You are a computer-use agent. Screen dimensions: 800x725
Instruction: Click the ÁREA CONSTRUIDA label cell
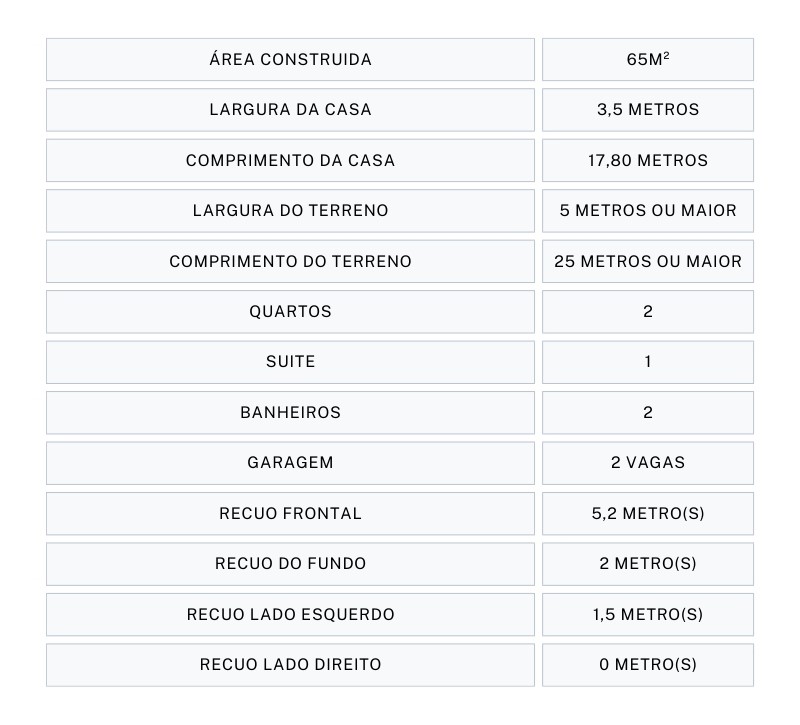(290, 59)
